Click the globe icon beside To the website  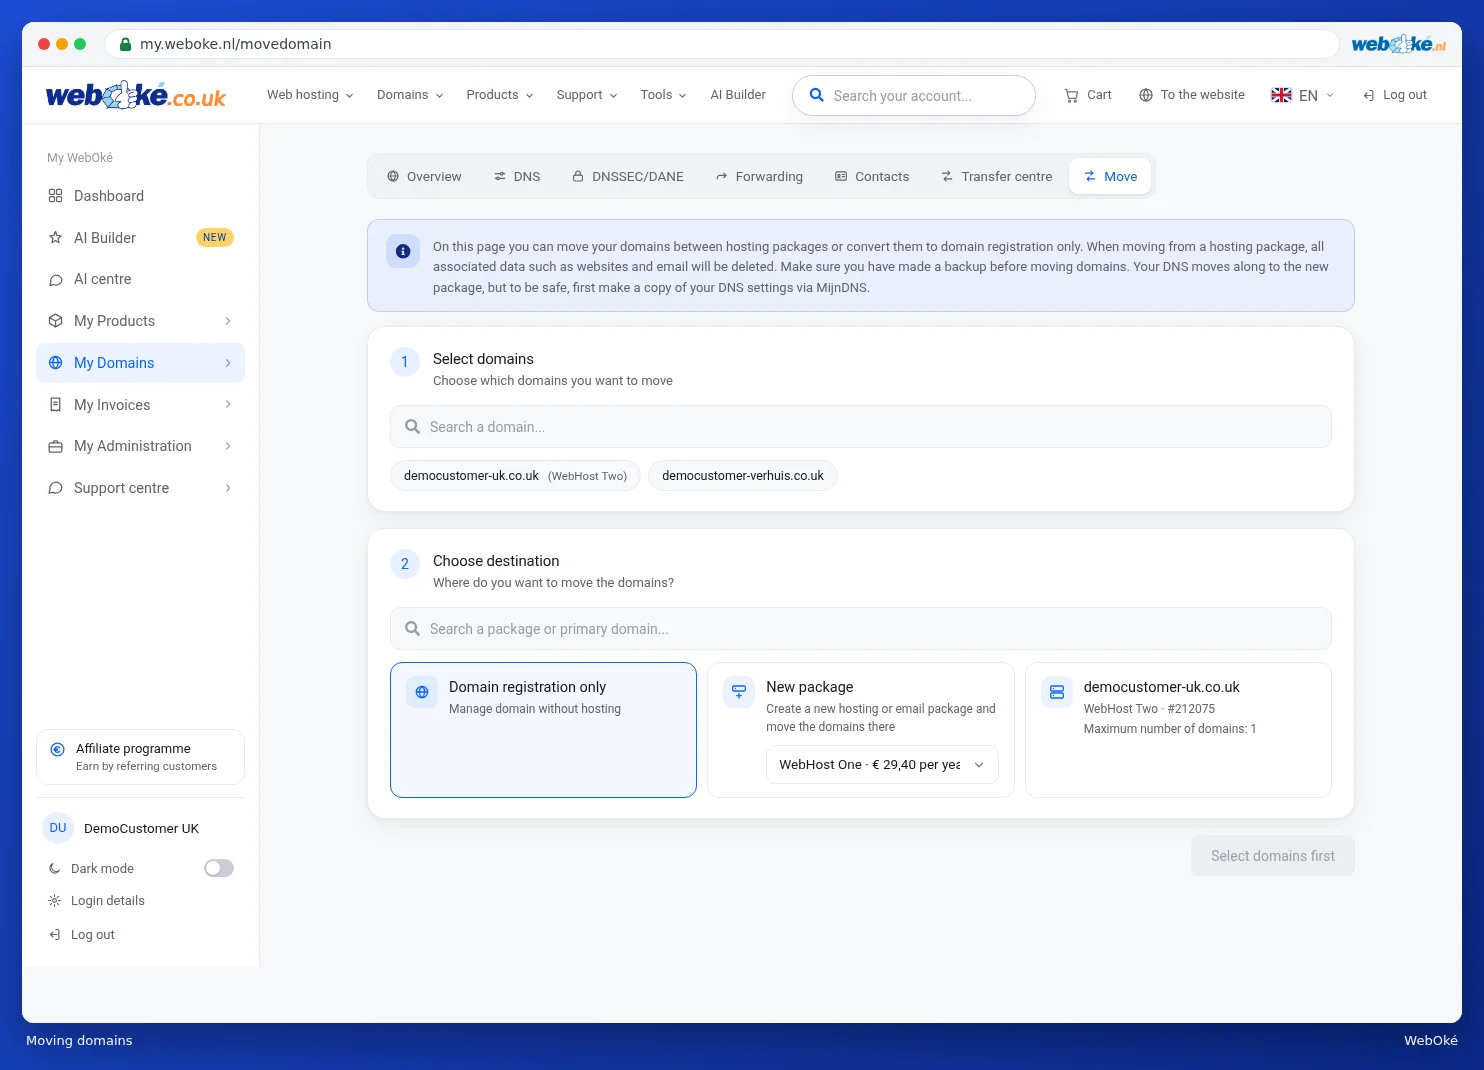pos(1146,95)
